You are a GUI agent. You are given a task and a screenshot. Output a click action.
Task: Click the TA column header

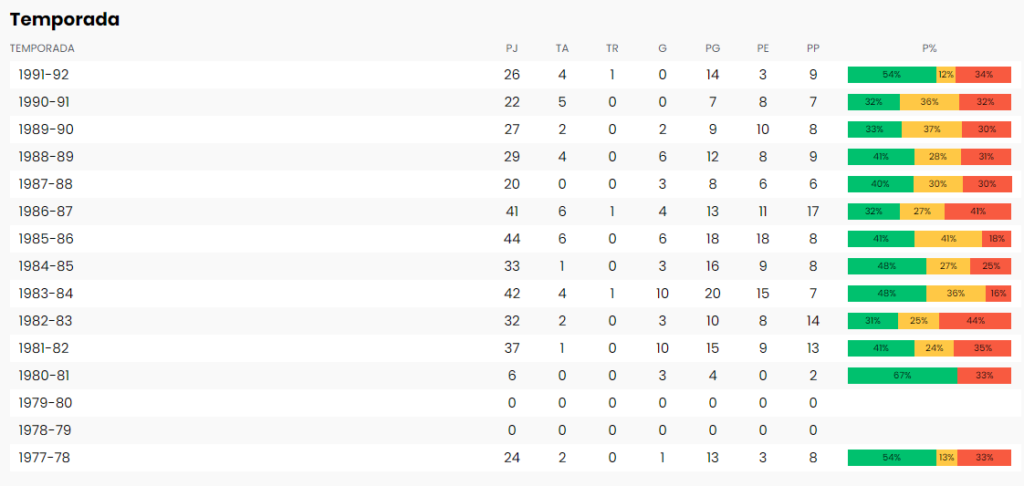click(562, 48)
